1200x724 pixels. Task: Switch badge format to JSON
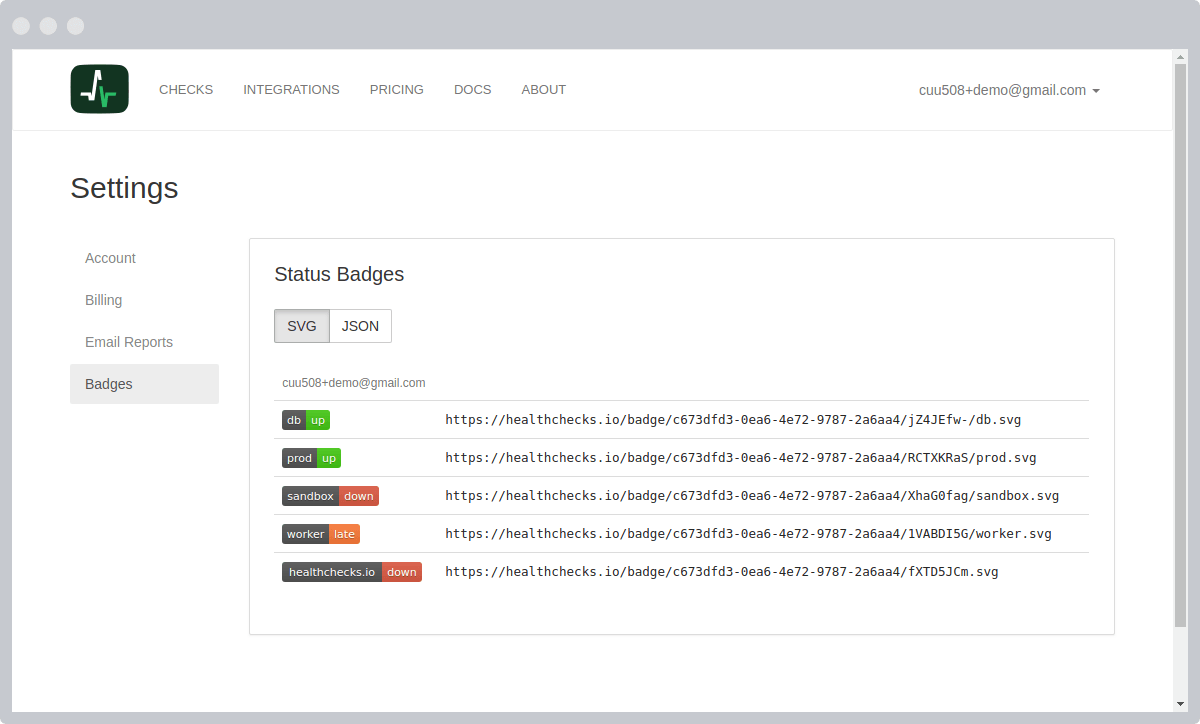360,326
